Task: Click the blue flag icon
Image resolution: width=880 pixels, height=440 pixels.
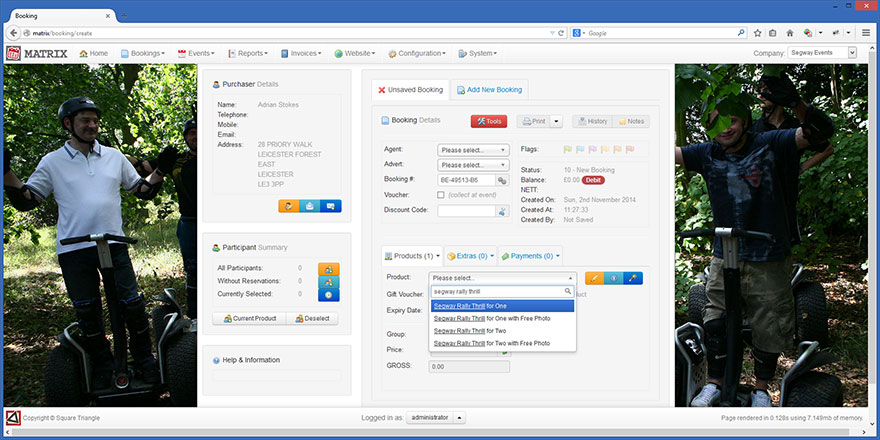Action: (580, 149)
